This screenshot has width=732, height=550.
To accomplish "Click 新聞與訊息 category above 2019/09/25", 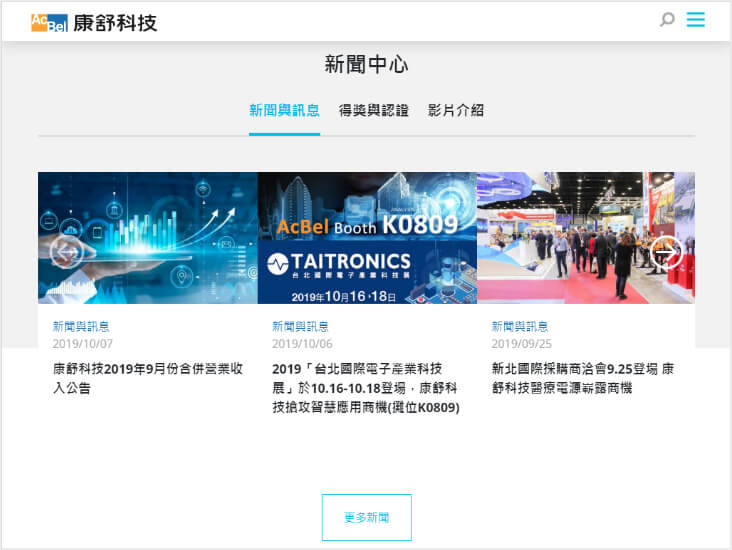I will click(x=520, y=326).
